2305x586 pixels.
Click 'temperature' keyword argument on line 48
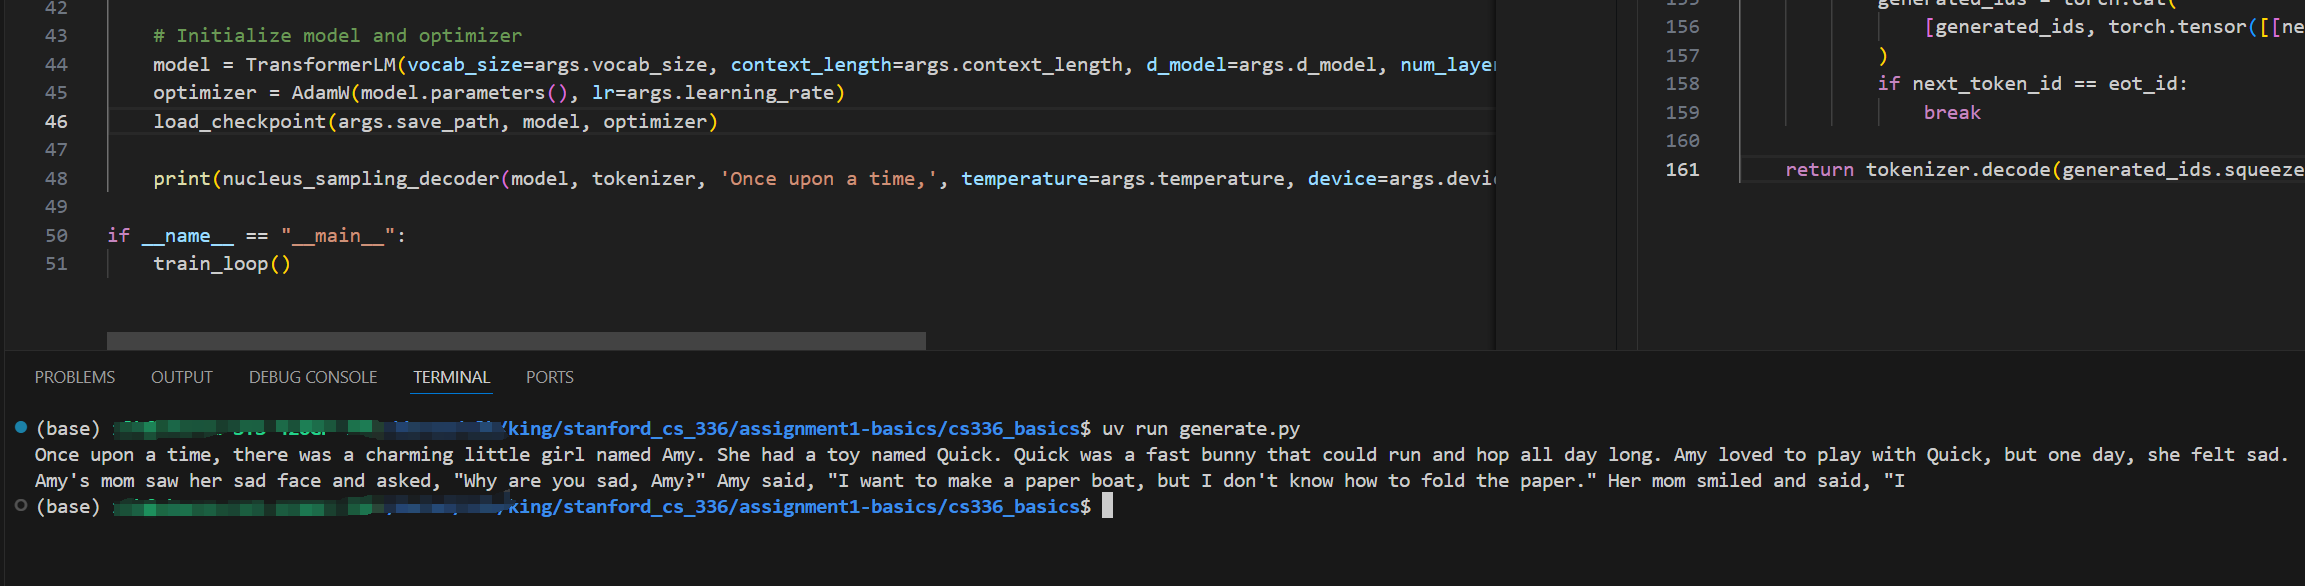(1024, 178)
